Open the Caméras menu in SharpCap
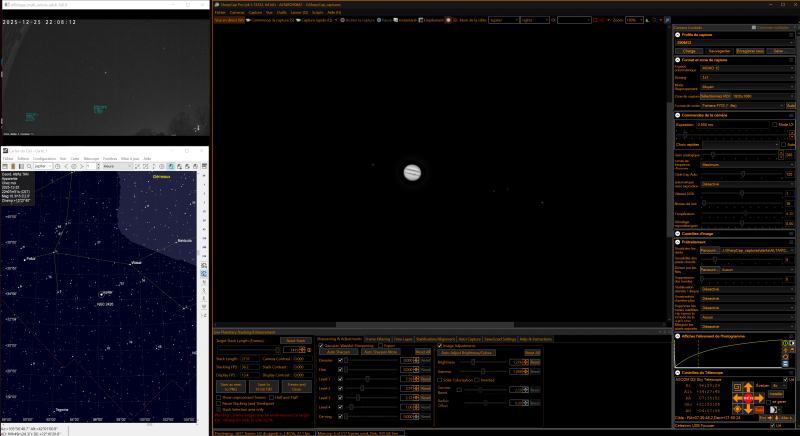The height and width of the screenshot is (436, 800). 237,12
